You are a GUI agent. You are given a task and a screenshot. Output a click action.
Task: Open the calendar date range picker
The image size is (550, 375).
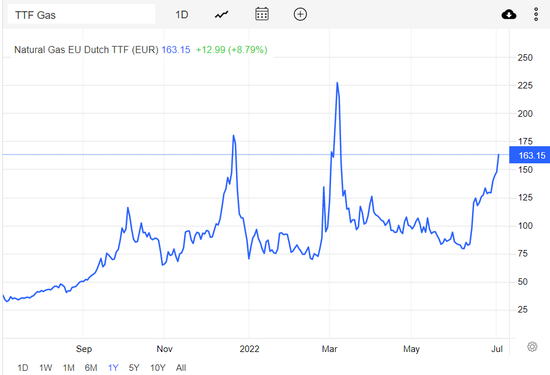[262, 14]
